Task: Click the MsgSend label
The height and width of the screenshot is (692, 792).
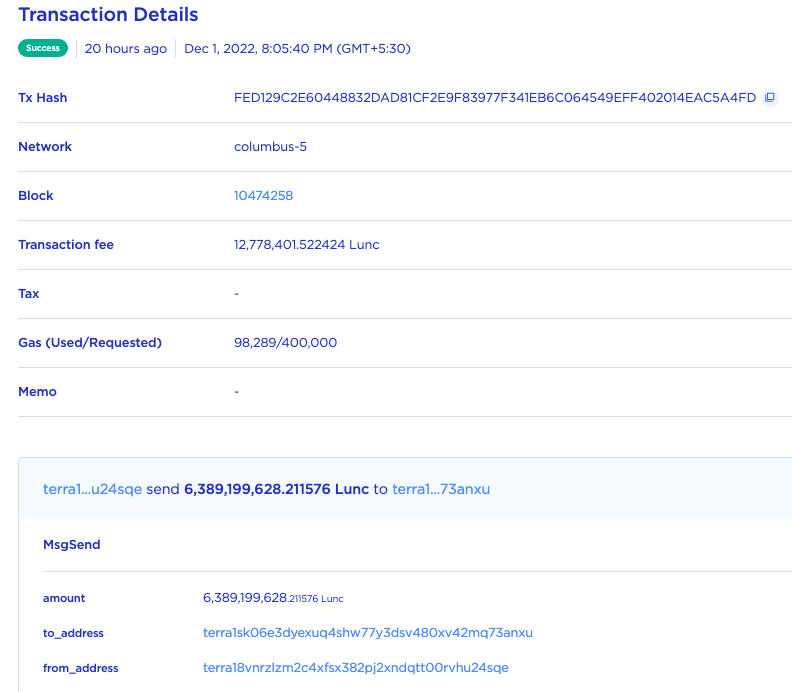Action: click(x=72, y=545)
